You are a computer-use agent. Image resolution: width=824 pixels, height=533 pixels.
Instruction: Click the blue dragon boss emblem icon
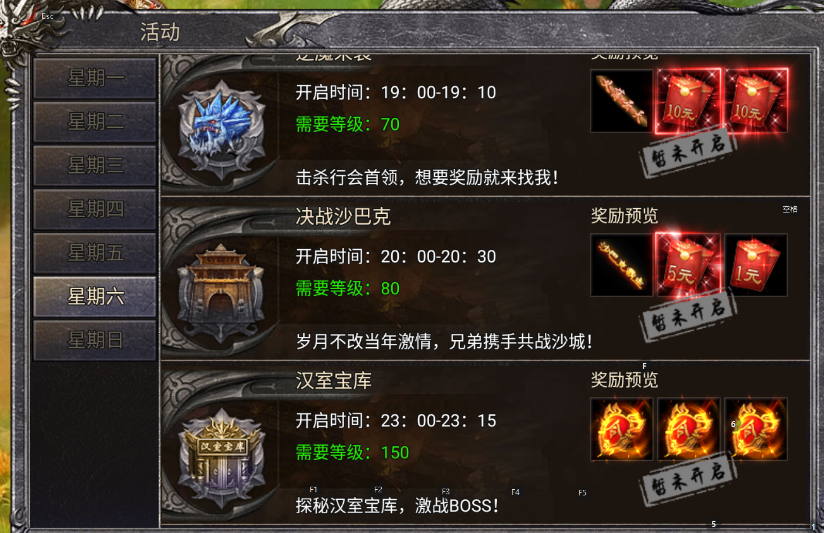[221, 126]
